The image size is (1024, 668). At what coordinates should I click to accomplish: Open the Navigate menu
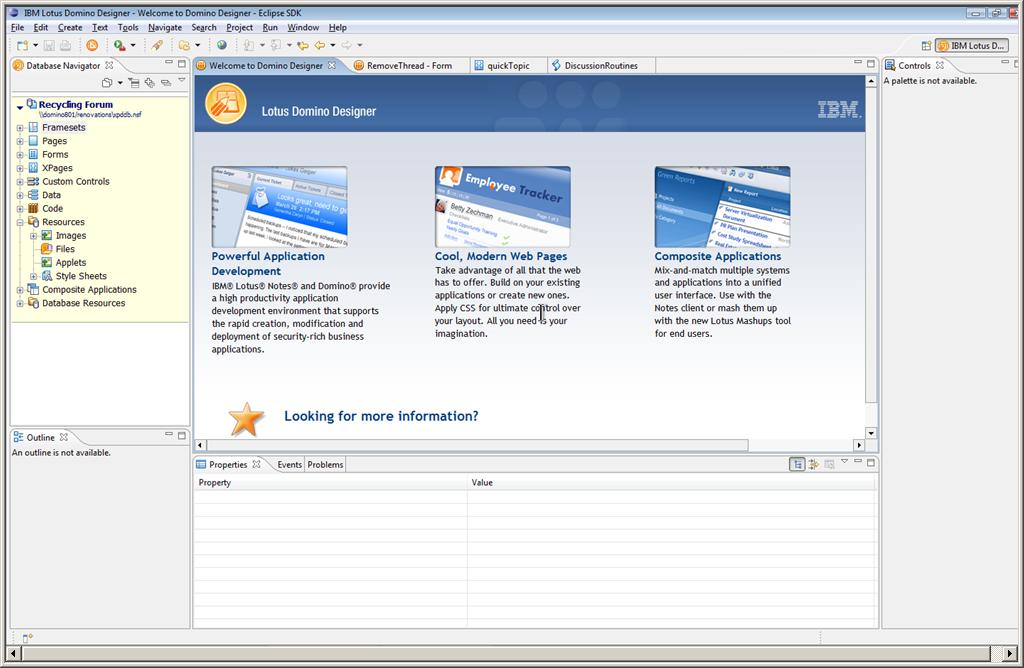(x=165, y=27)
